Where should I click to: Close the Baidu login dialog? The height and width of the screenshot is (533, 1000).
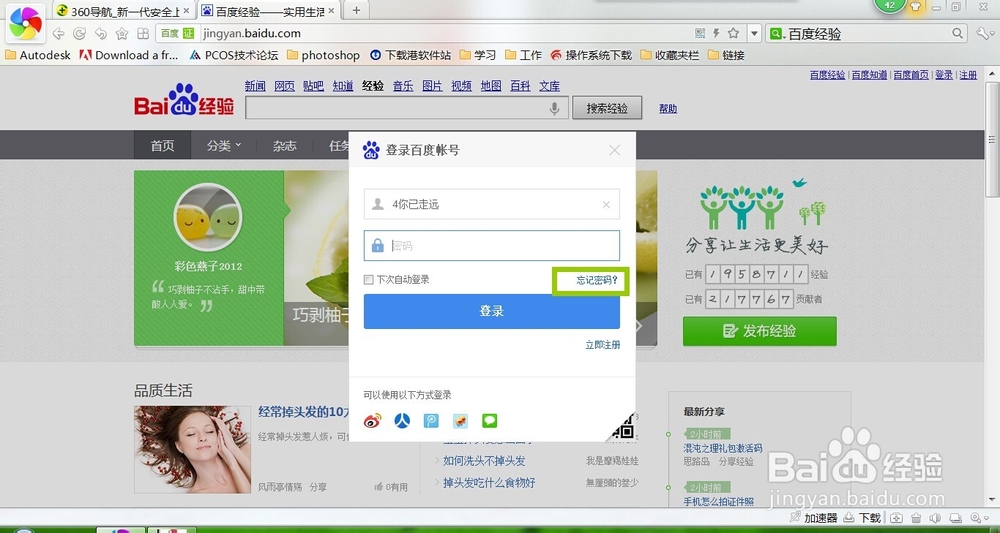pos(614,150)
